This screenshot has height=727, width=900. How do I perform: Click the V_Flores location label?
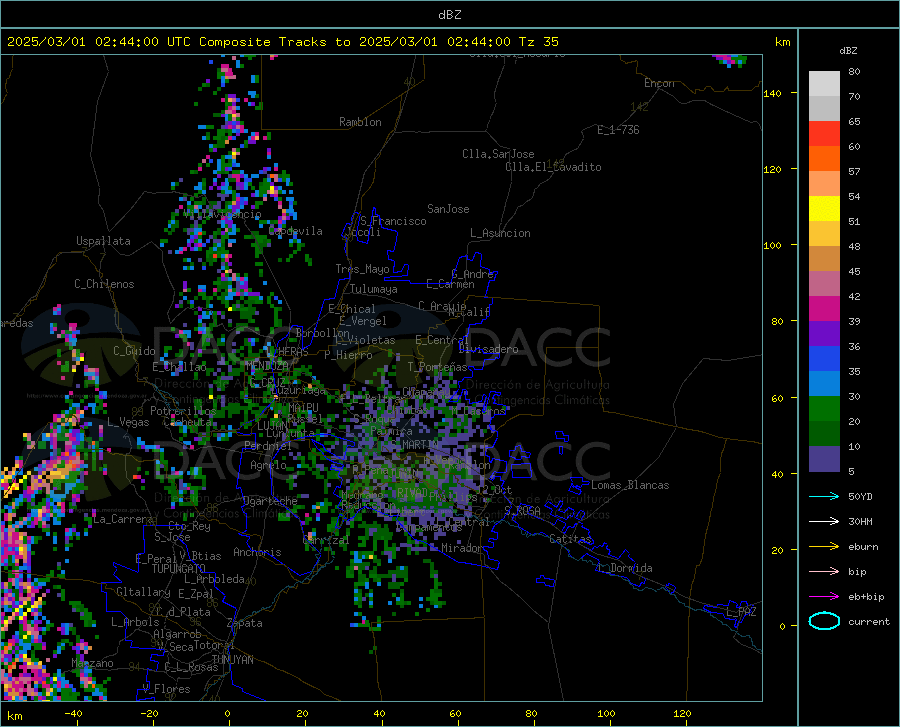click(166, 689)
